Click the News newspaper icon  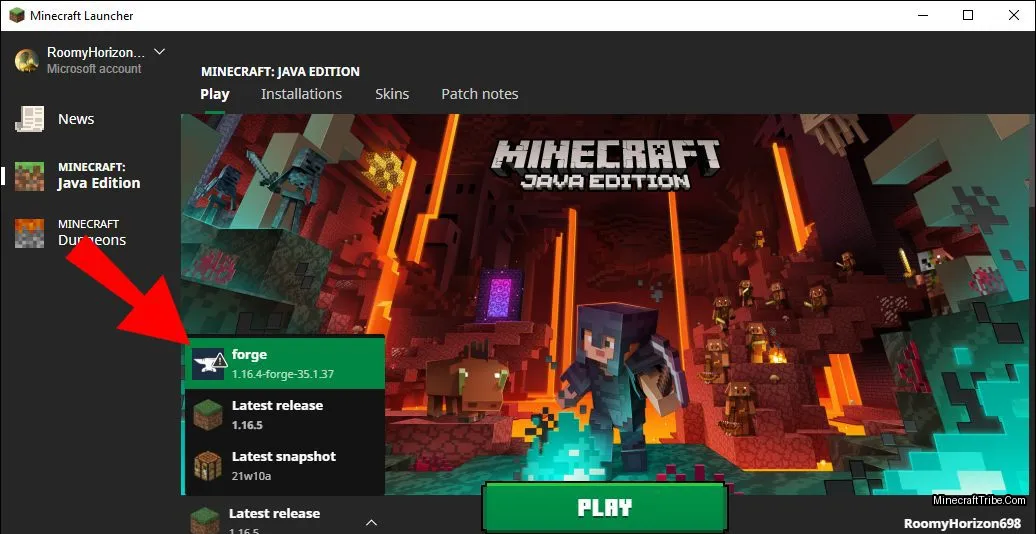coord(30,119)
